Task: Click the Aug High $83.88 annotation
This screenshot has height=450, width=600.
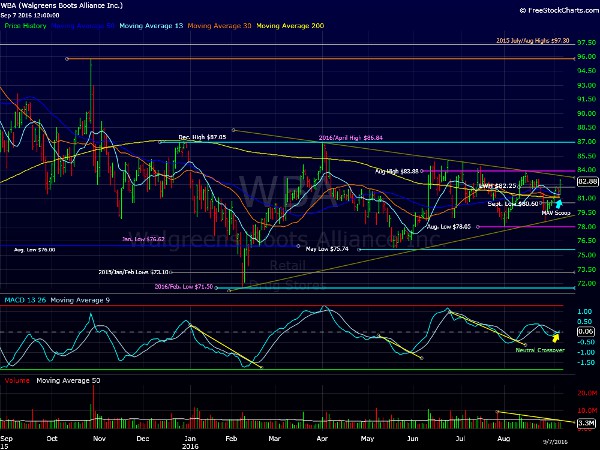Action: pyautogui.click(x=397, y=171)
